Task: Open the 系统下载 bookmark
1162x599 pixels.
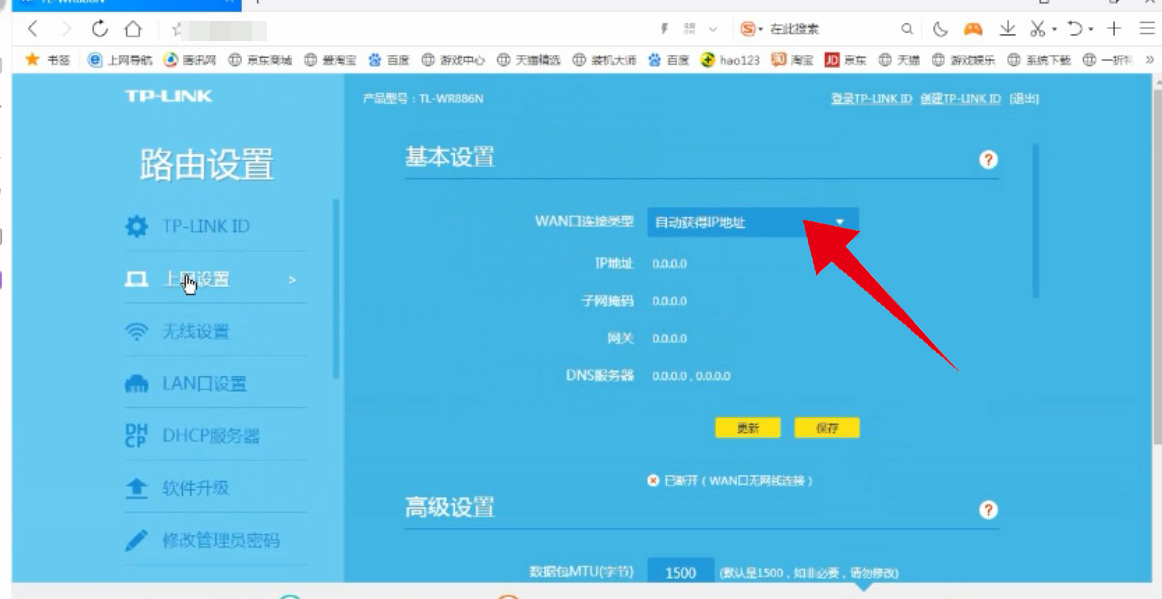Action: (x=1039, y=60)
